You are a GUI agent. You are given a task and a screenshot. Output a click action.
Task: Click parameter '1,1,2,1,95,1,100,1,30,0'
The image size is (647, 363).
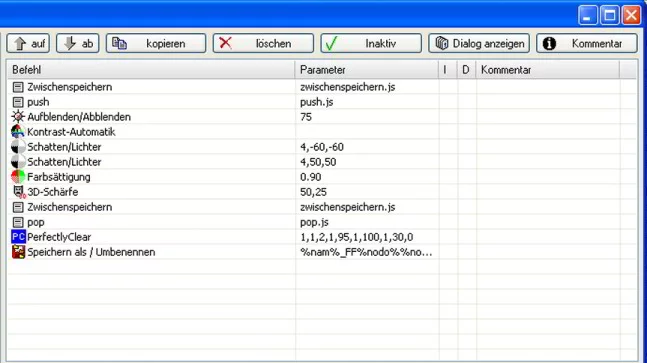click(357, 237)
